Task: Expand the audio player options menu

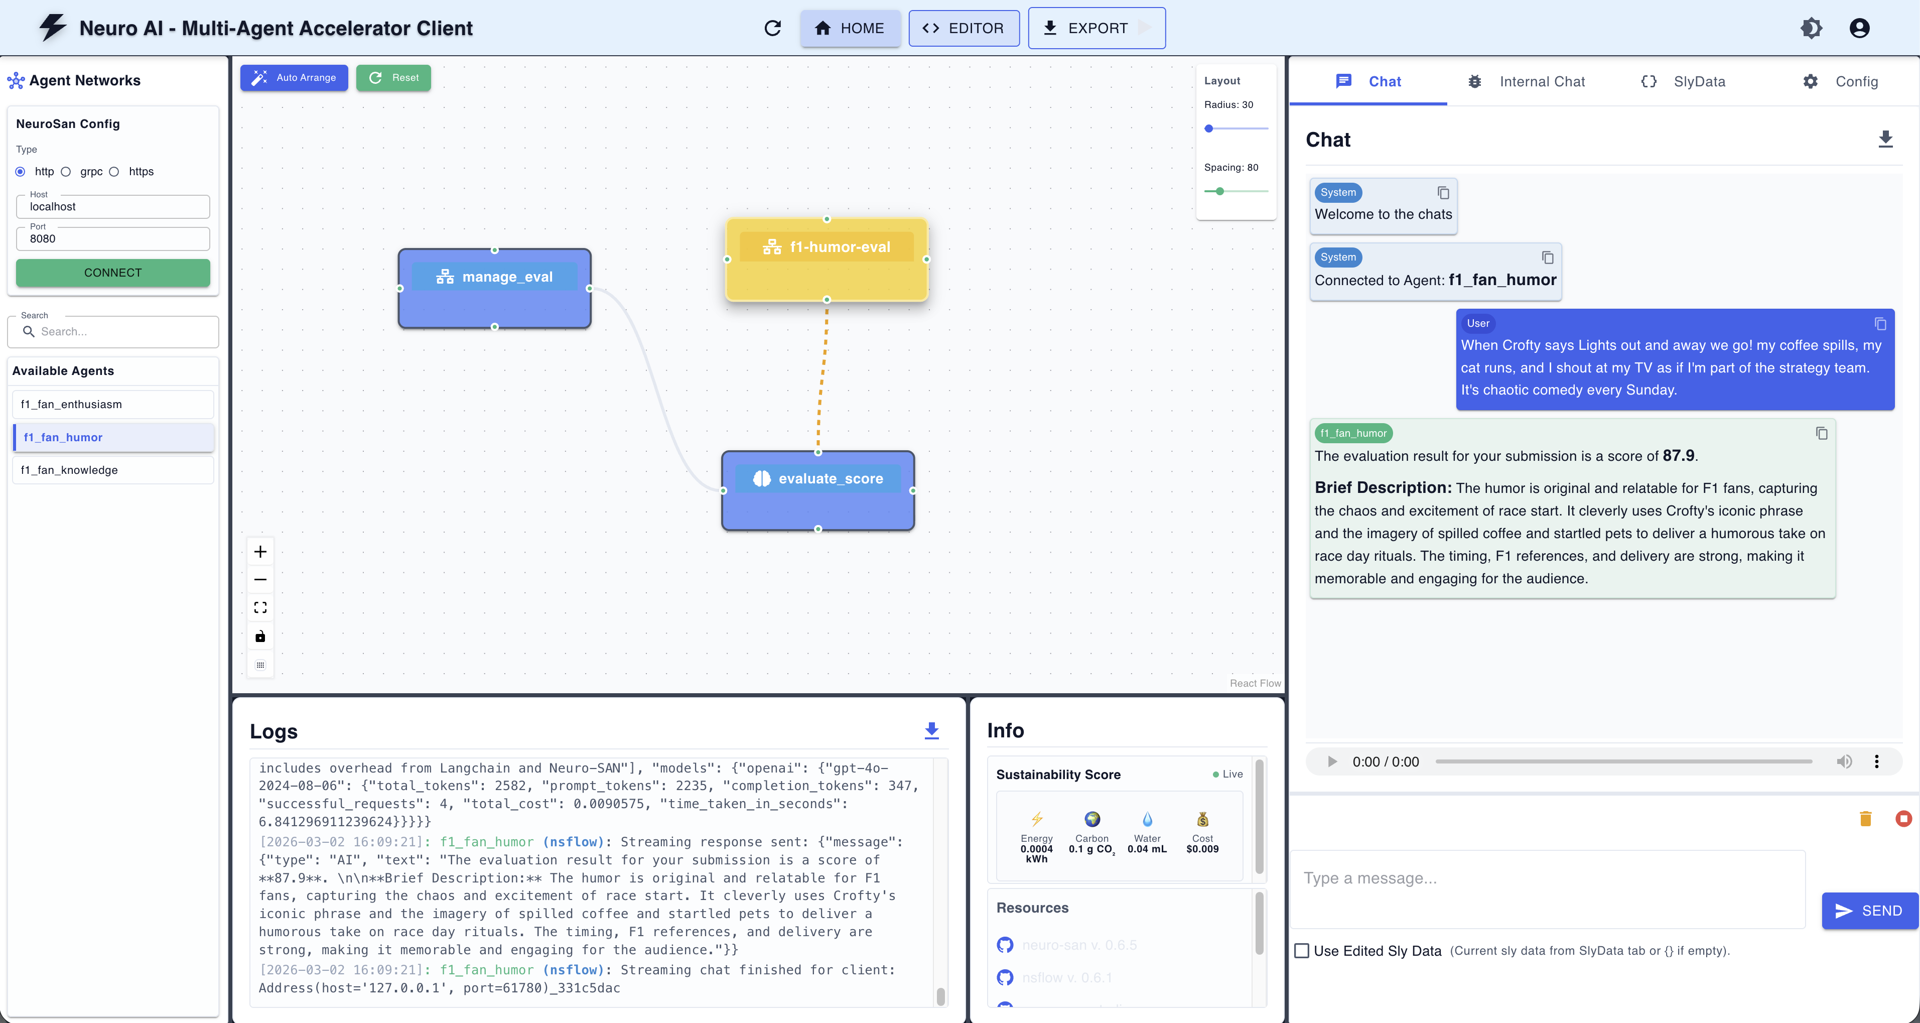Action: click(1878, 761)
